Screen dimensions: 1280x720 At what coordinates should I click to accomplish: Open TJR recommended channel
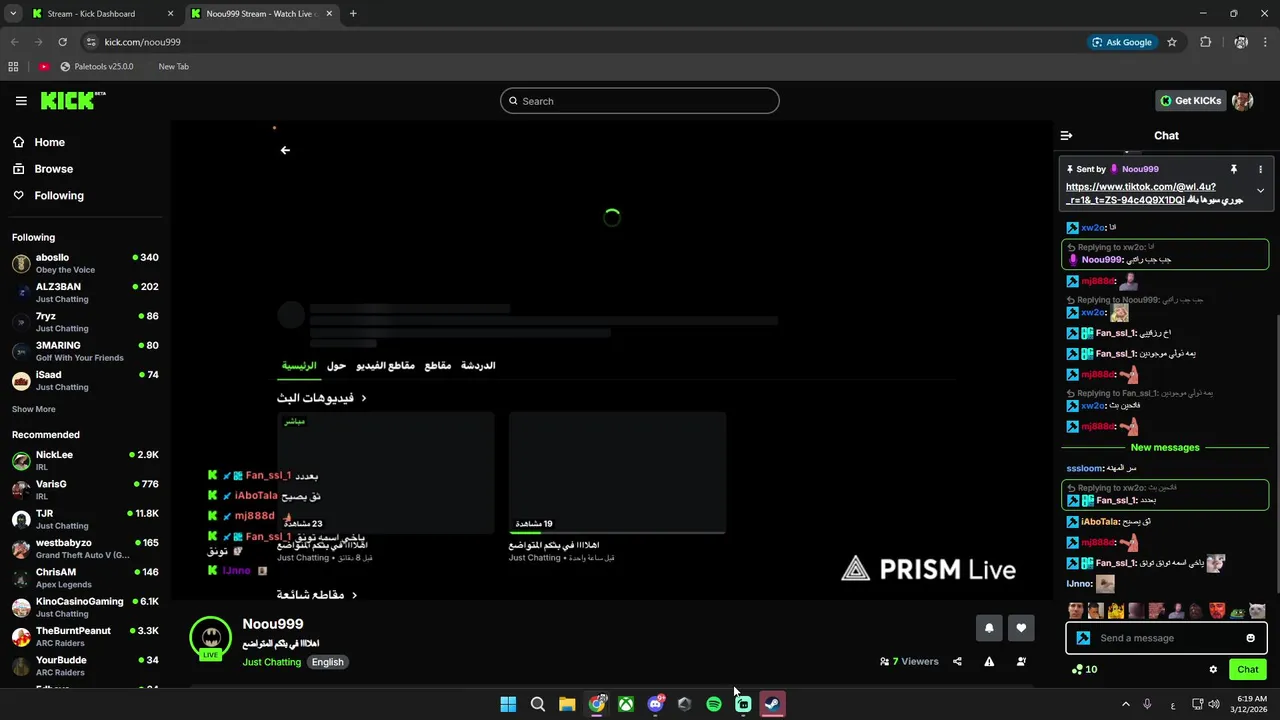point(85,519)
